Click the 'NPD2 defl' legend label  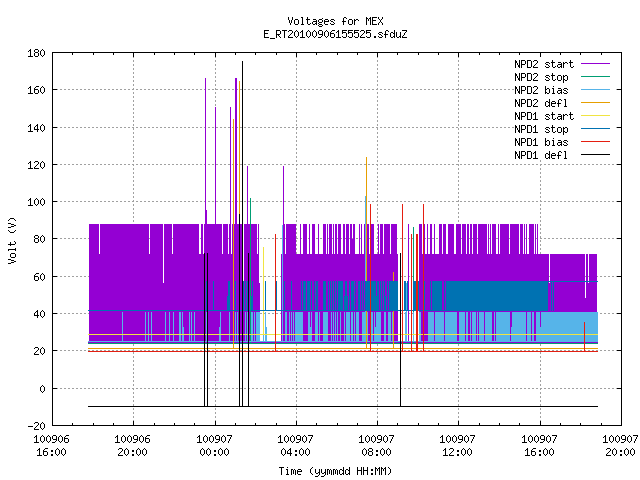point(541,103)
